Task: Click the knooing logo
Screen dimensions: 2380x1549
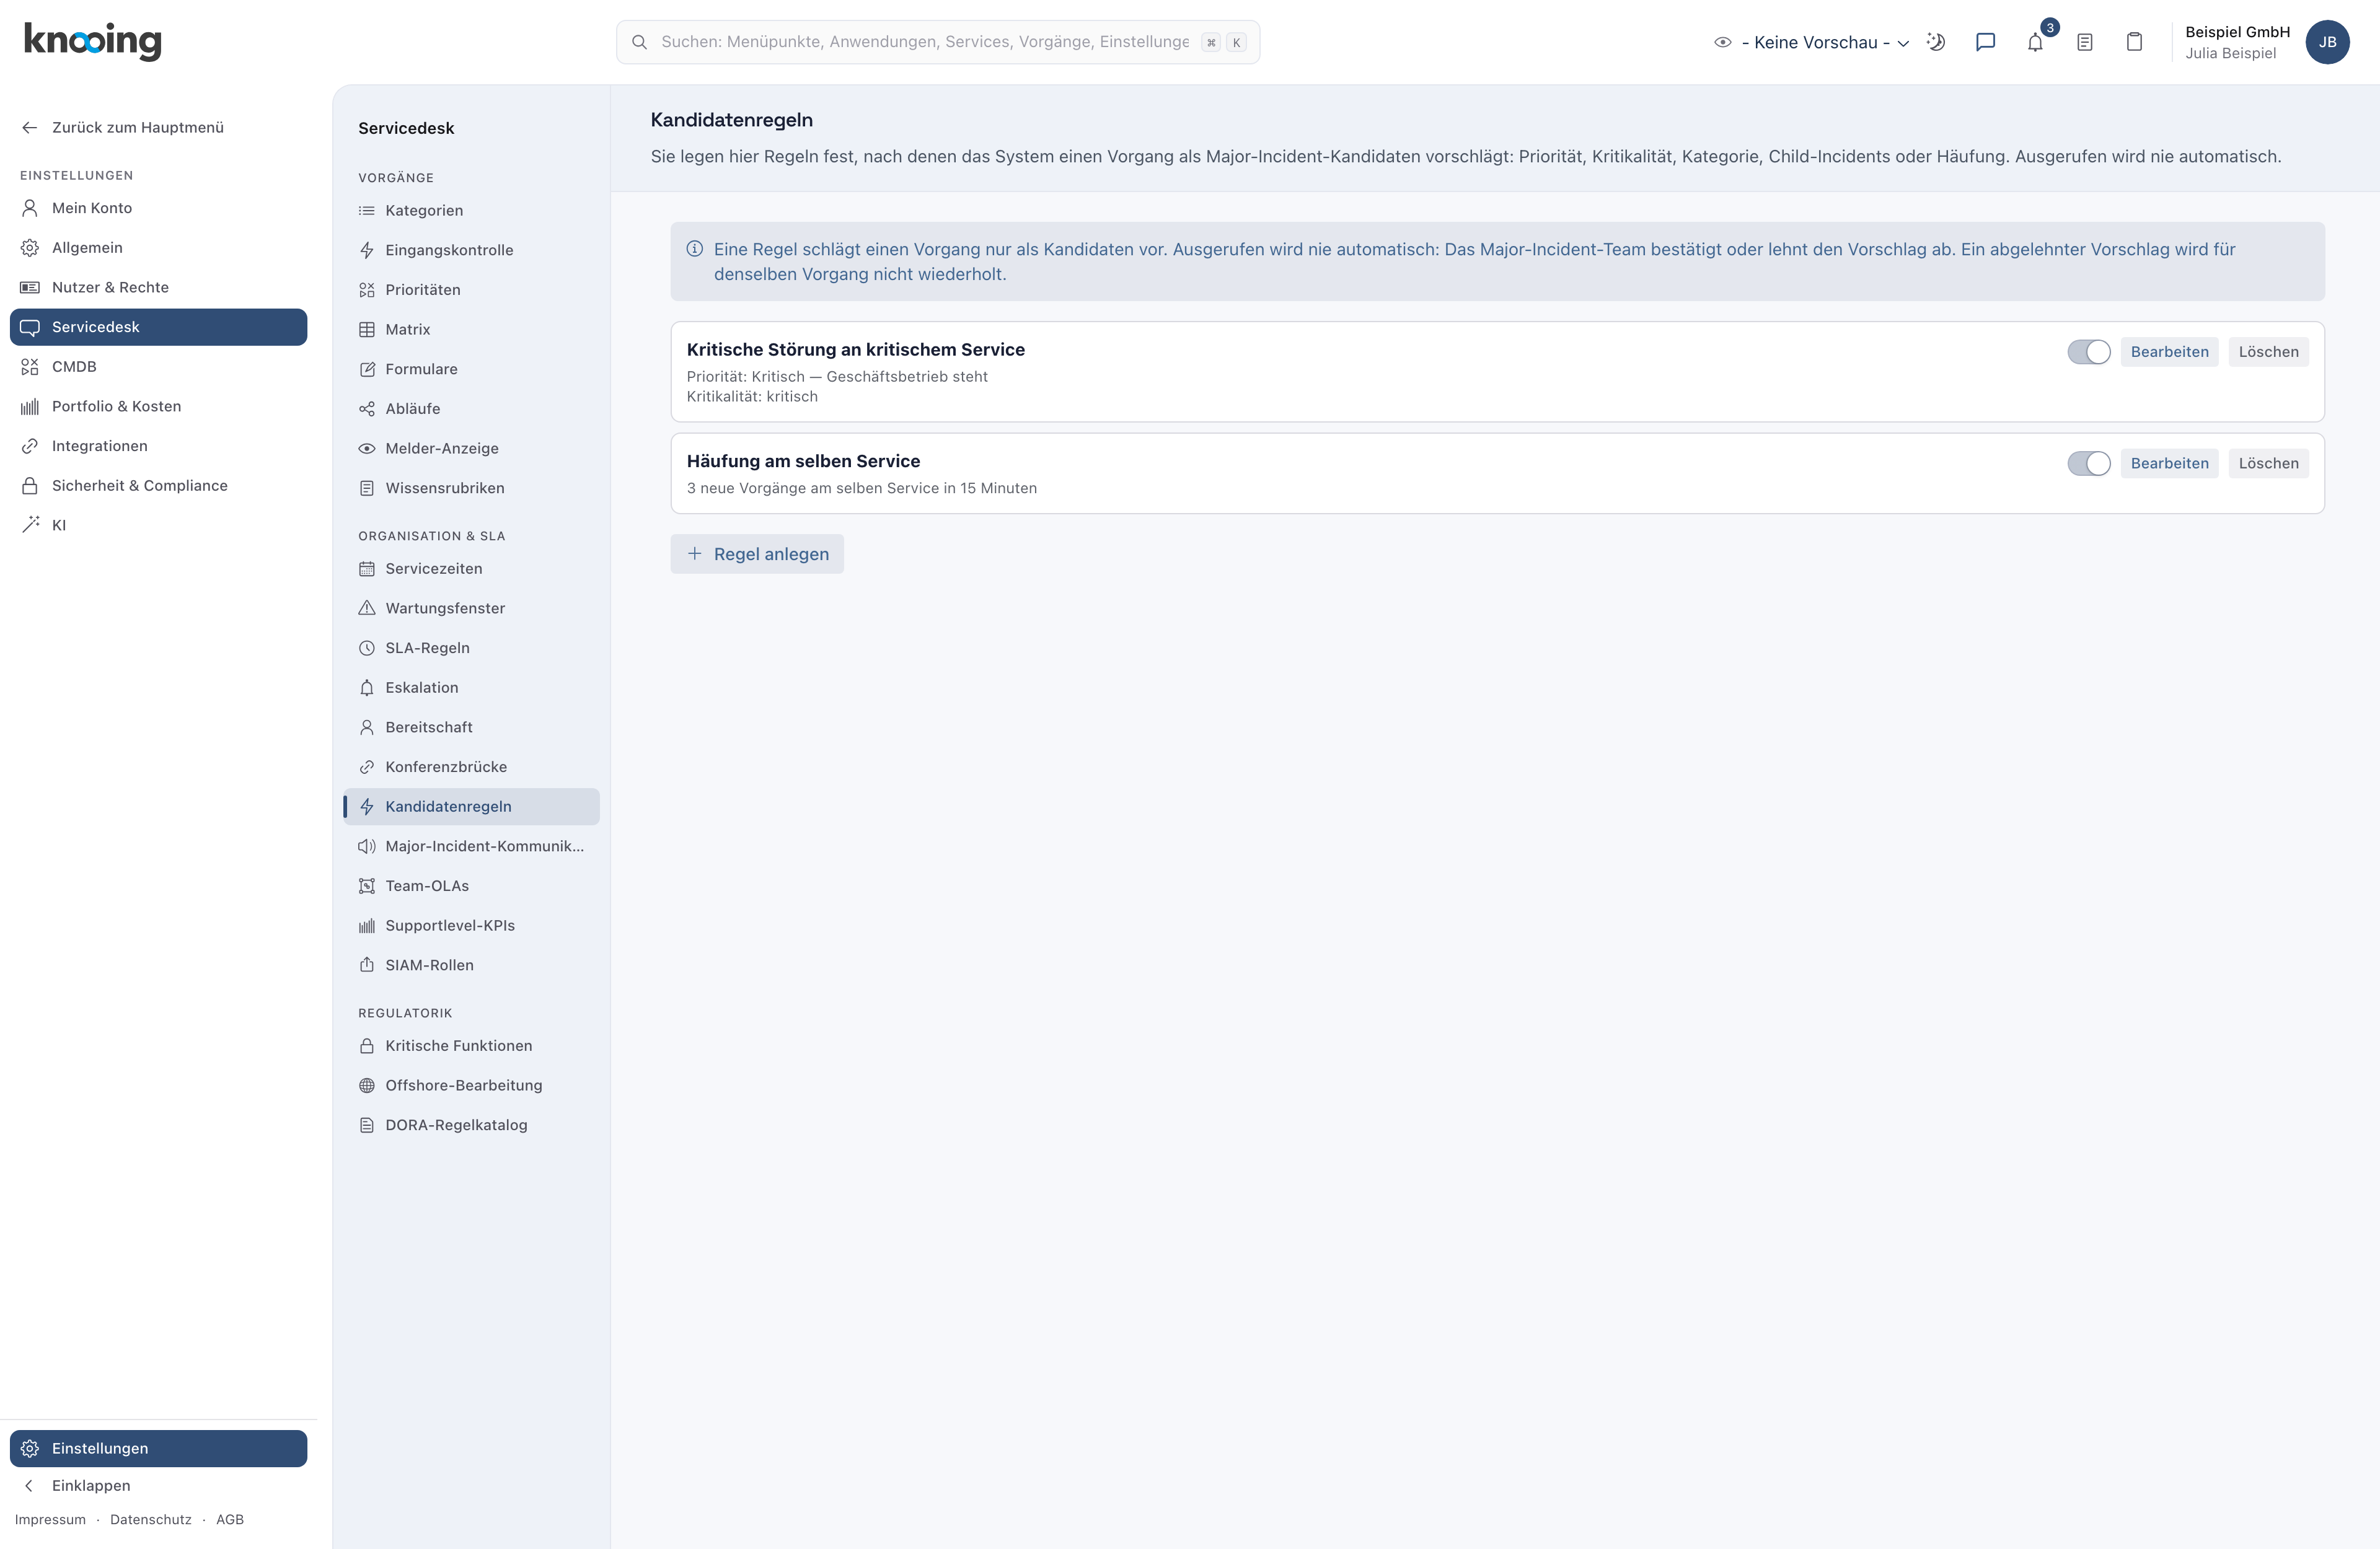Action: click(92, 41)
